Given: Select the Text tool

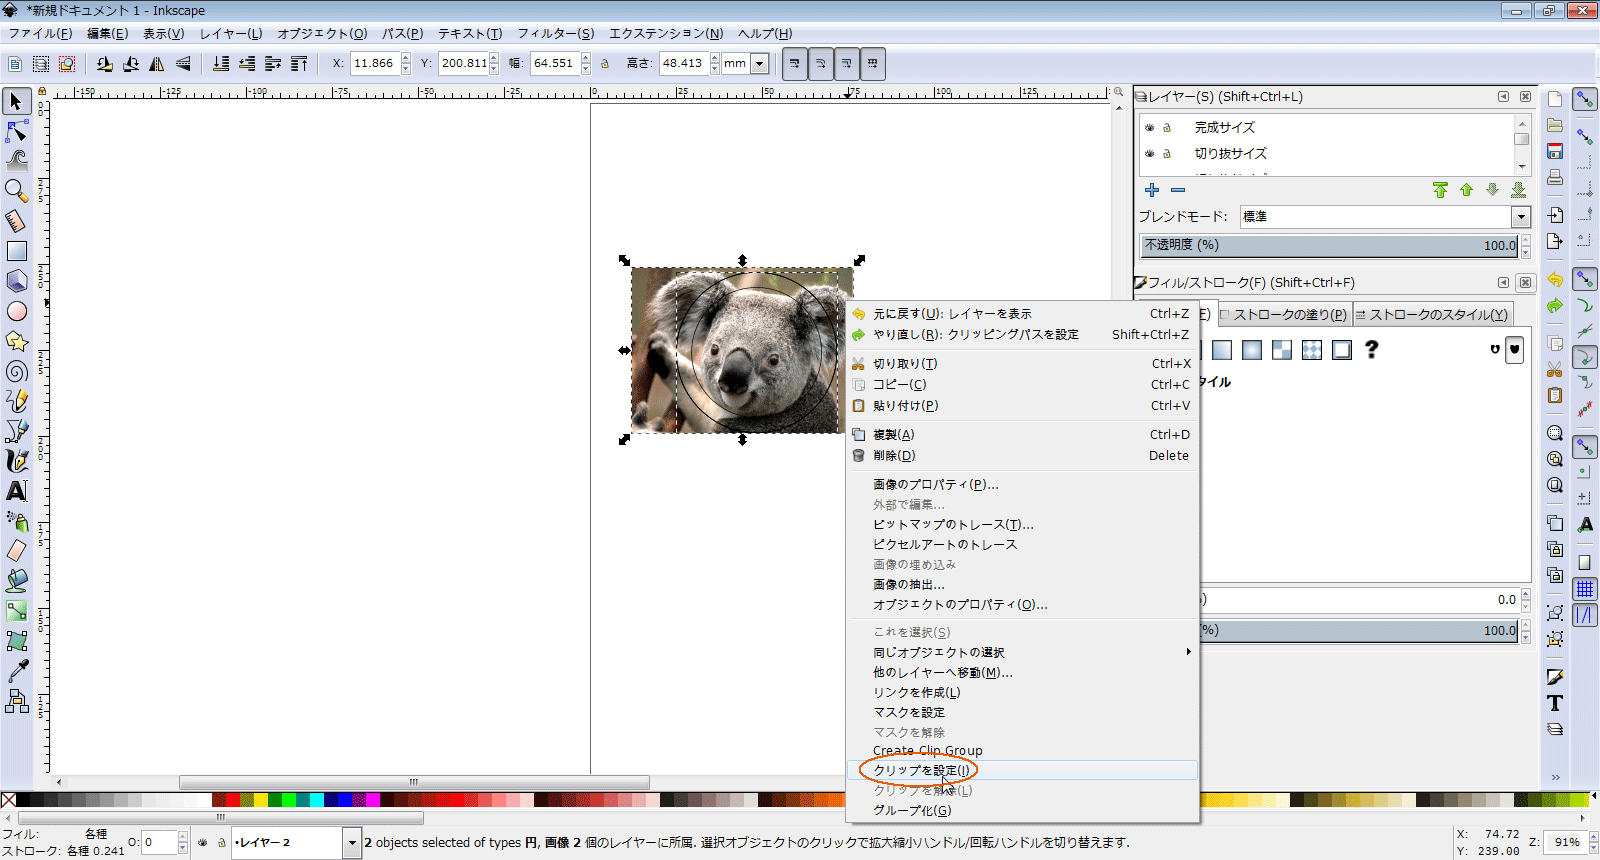Looking at the screenshot, I should 17,491.
